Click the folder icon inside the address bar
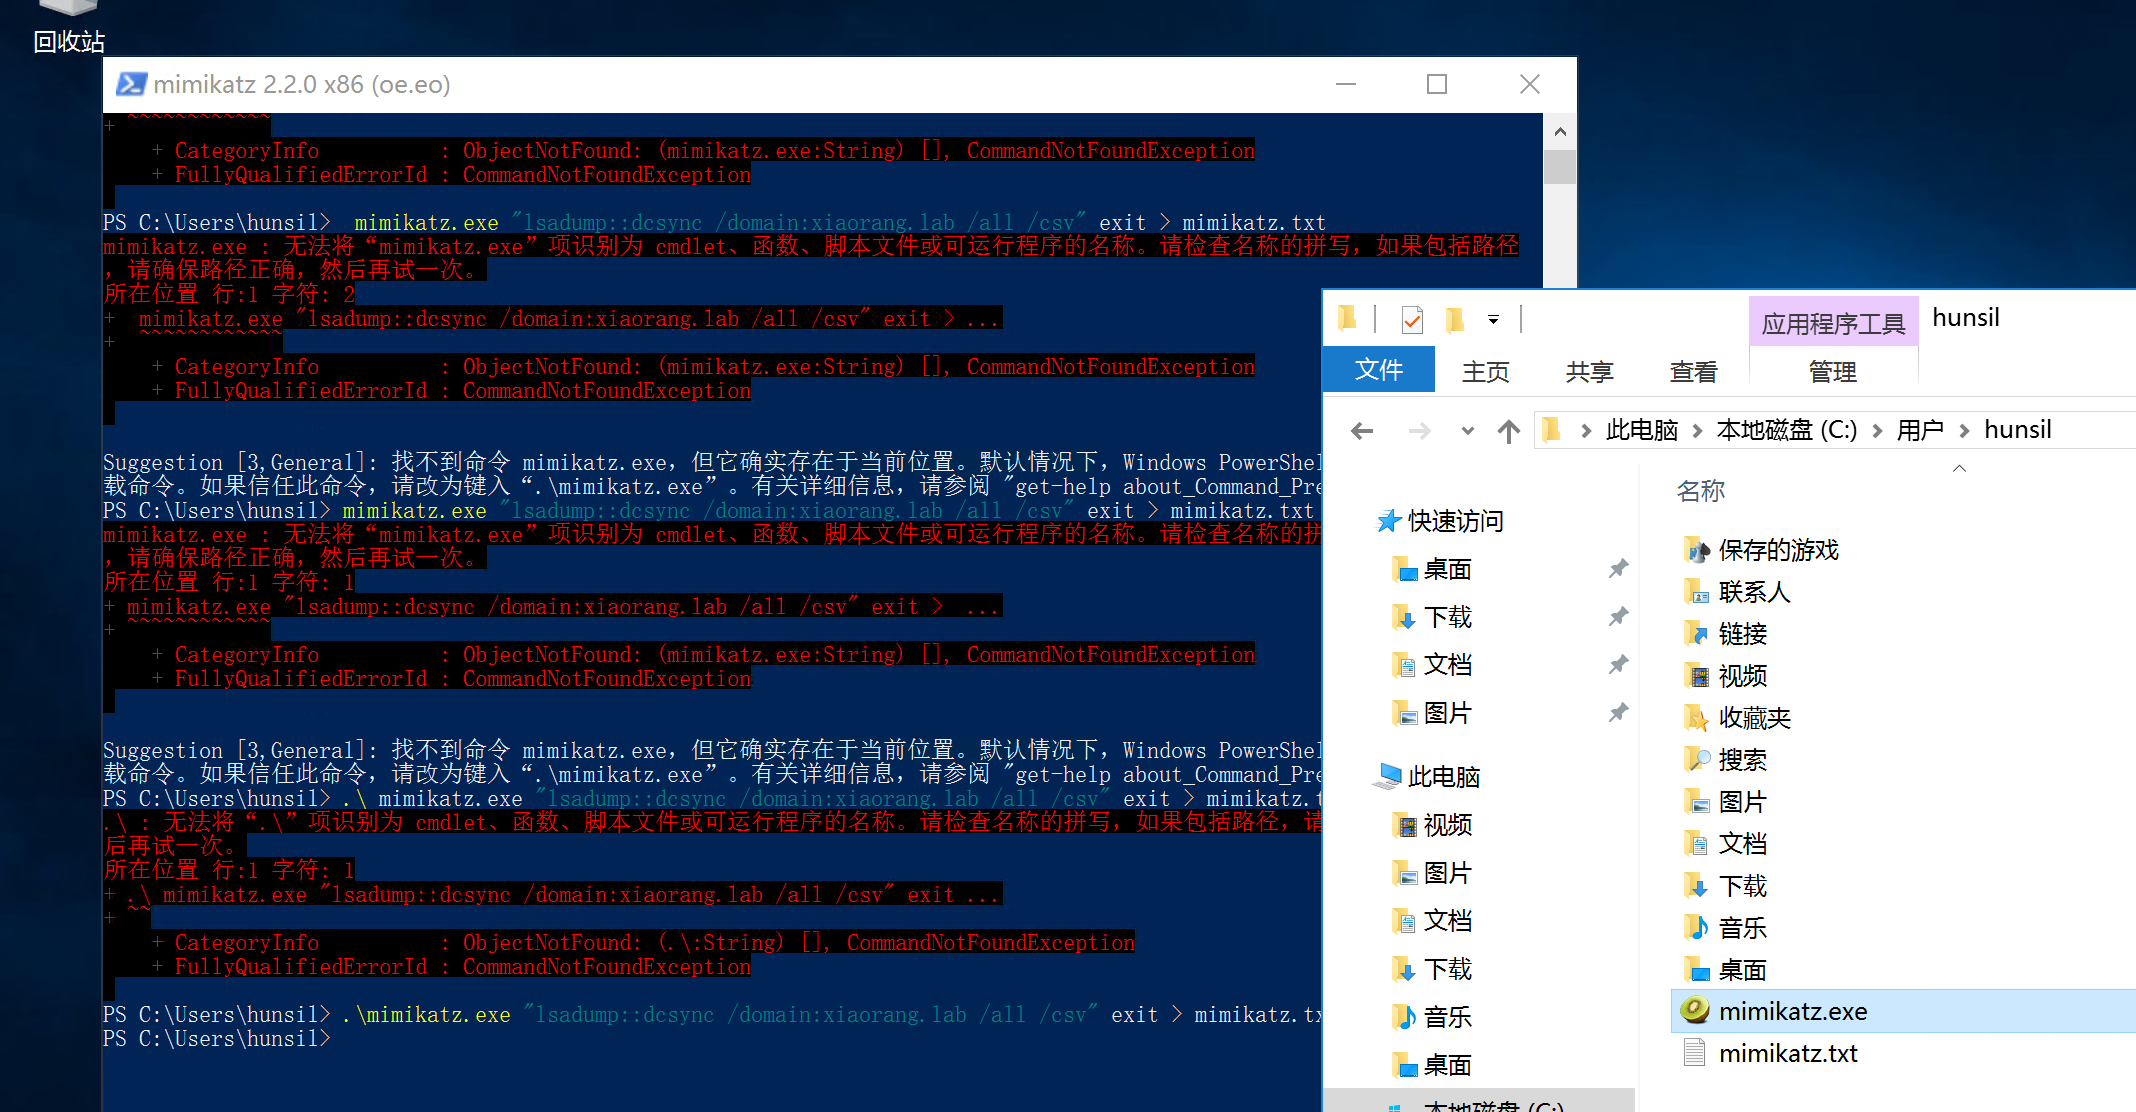Viewport: 2136px width, 1112px height. pyautogui.click(x=1551, y=430)
